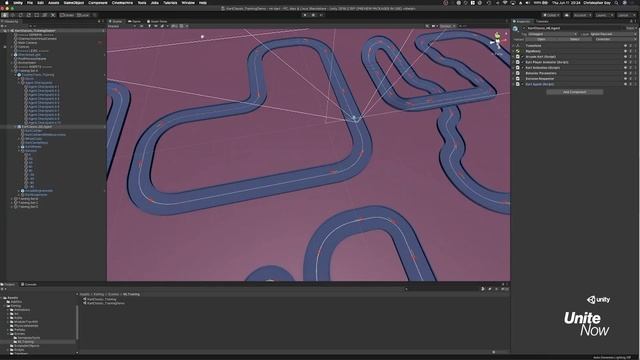The image size is (640, 360).
Task: Select the Move tool in the toolbar
Action: (x=13, y=15)
